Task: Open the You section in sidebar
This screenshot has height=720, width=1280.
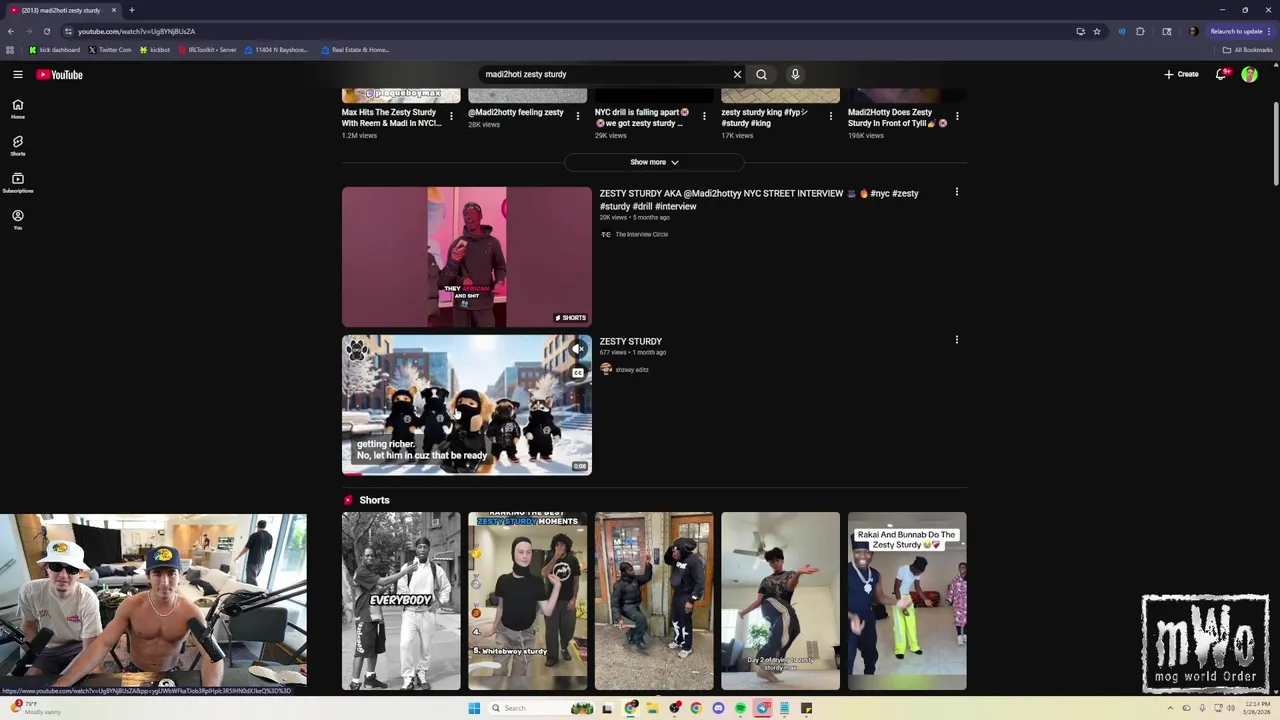Action: tap(18, 220)
